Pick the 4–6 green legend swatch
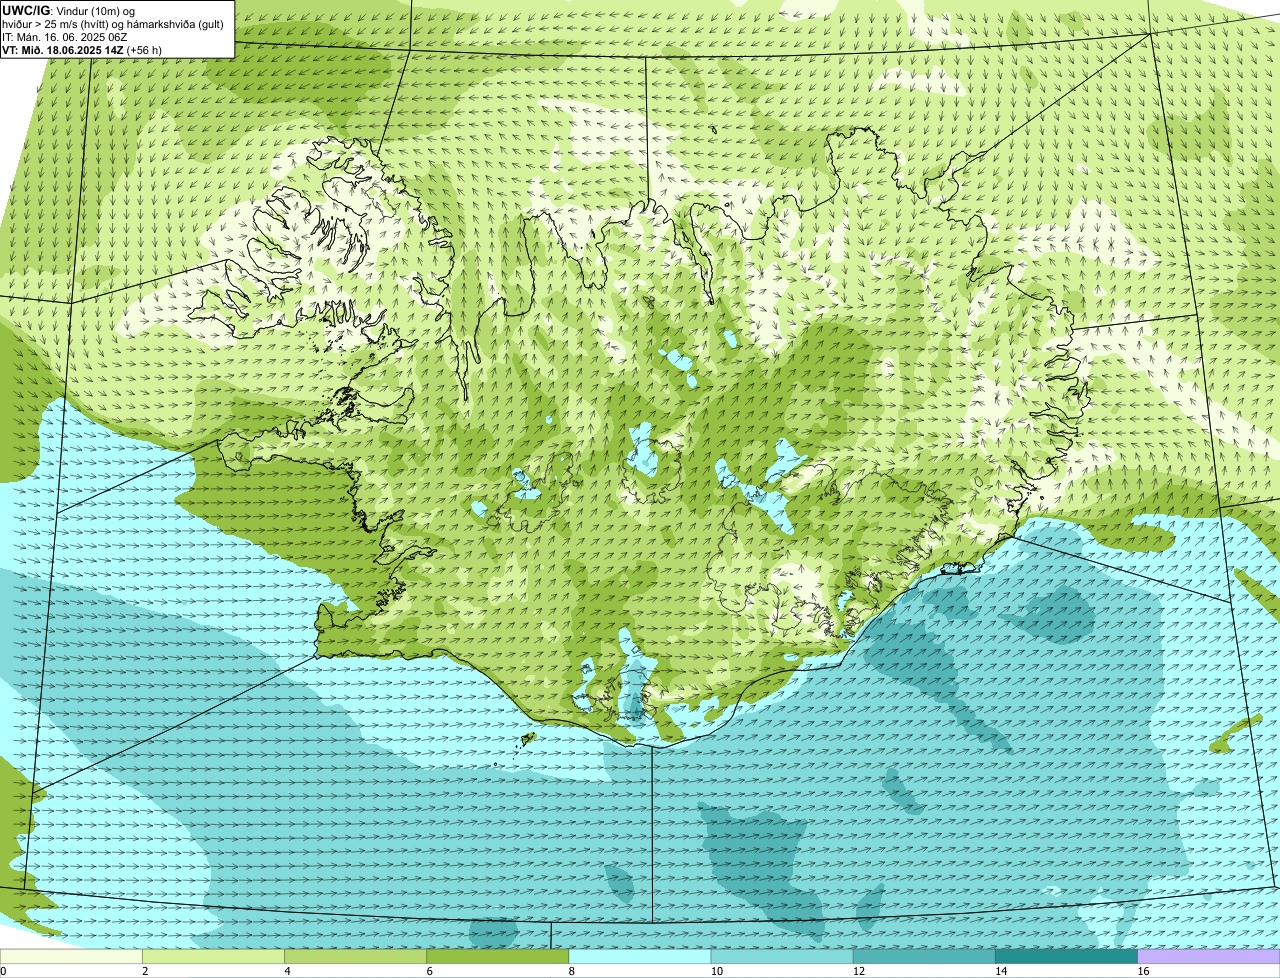1280x978 pixels. click(356, 956)
